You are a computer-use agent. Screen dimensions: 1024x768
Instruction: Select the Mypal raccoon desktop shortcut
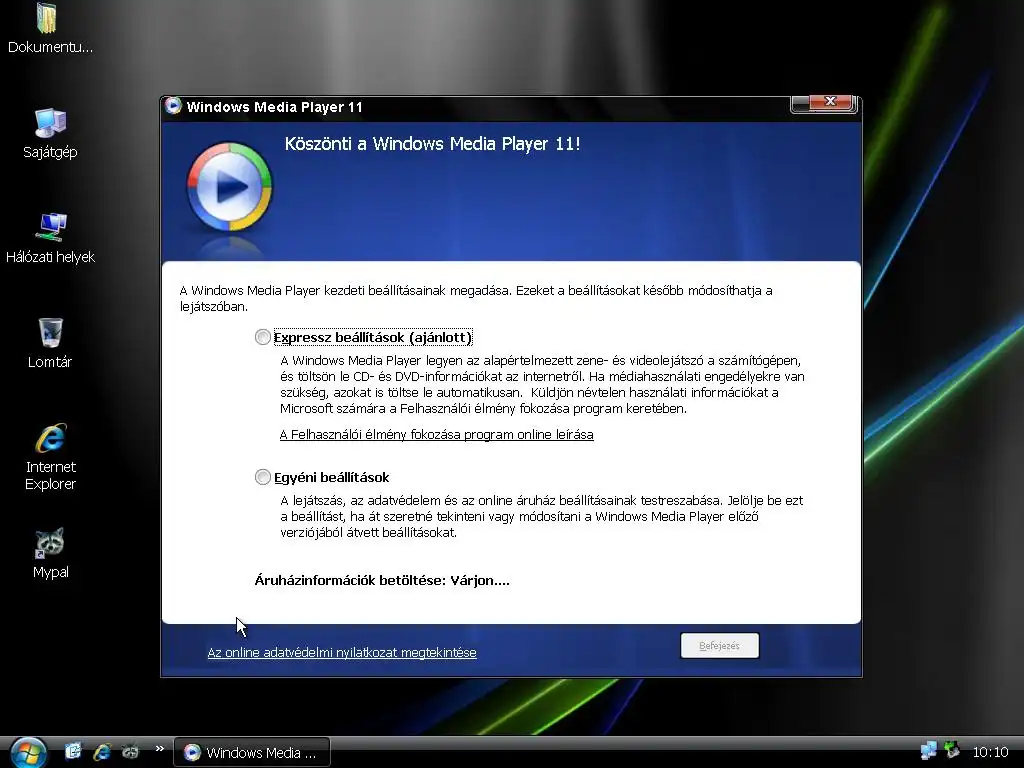click(50, 543)
